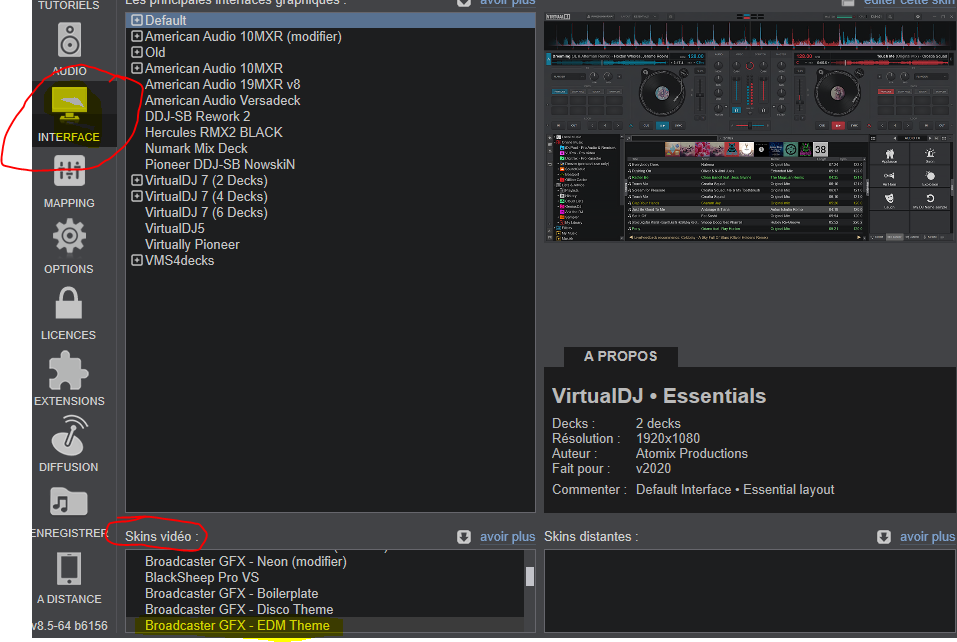Open the Mapping mixer icon
The height and width of the screenshot is (642, 957).
pyautogui.click(x=69, y=170)
